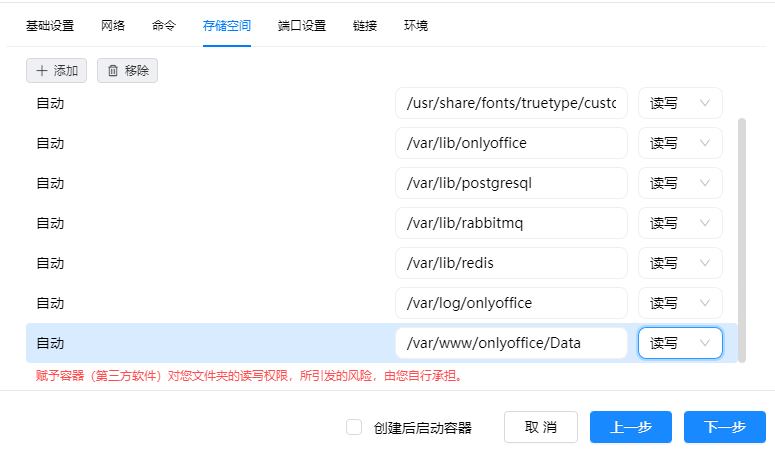Expand 读写 dropdown for /var/www/onlyoffice/Data

(680, 343)
